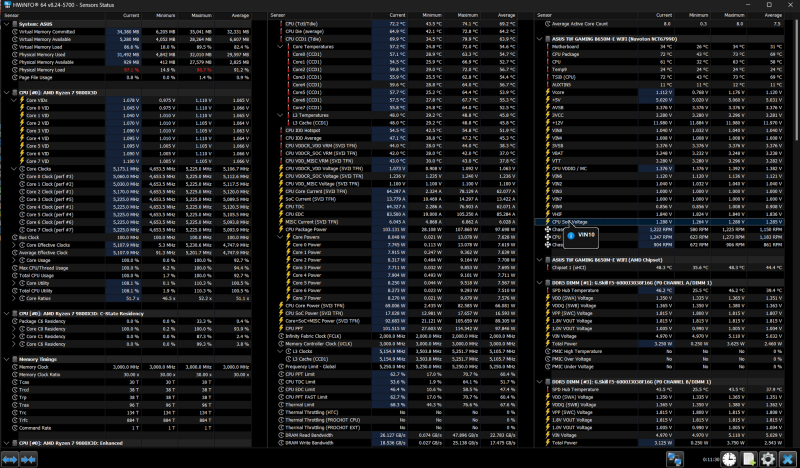This screenshot has height=468, width=800.
Task: Click the thermometer icon beside SPD Hub Temperature in DIMM #1
Action: [548, 290]
